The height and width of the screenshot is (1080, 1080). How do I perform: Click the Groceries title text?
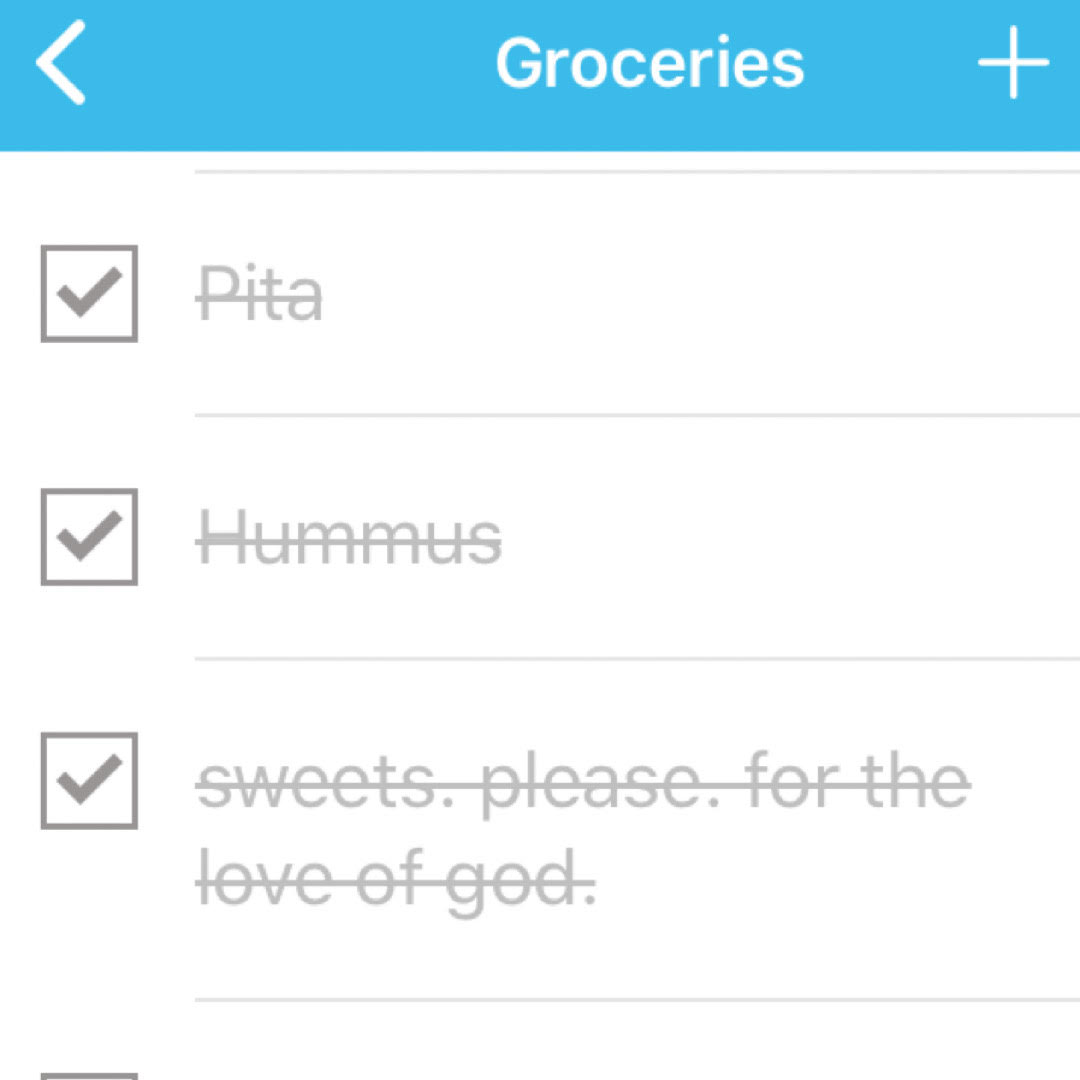650,63
